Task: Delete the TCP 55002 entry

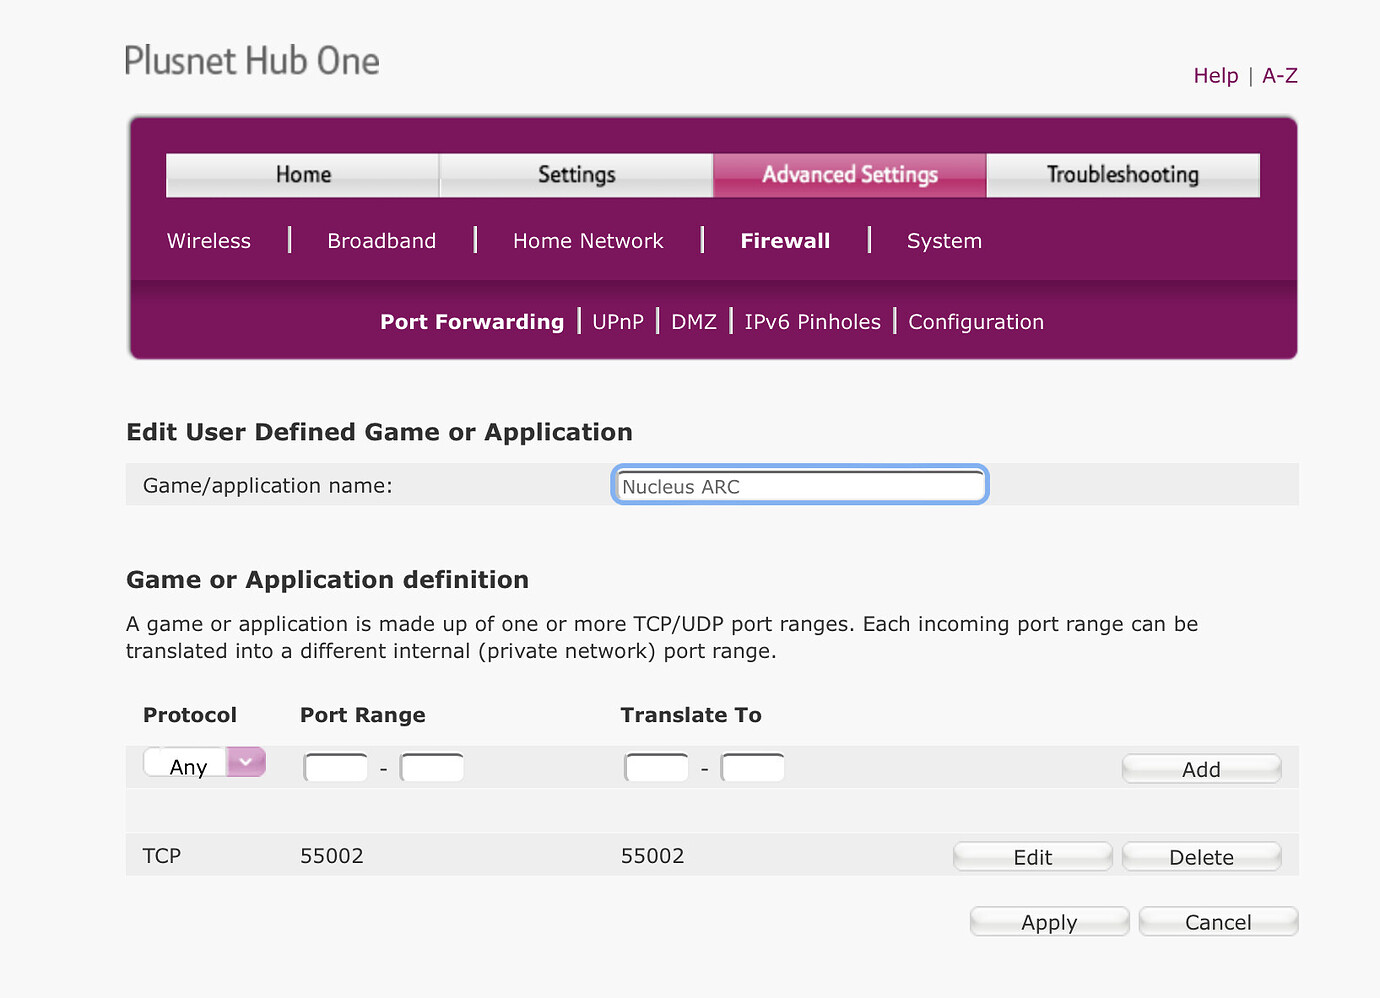Action: (x=1201, y=856)
